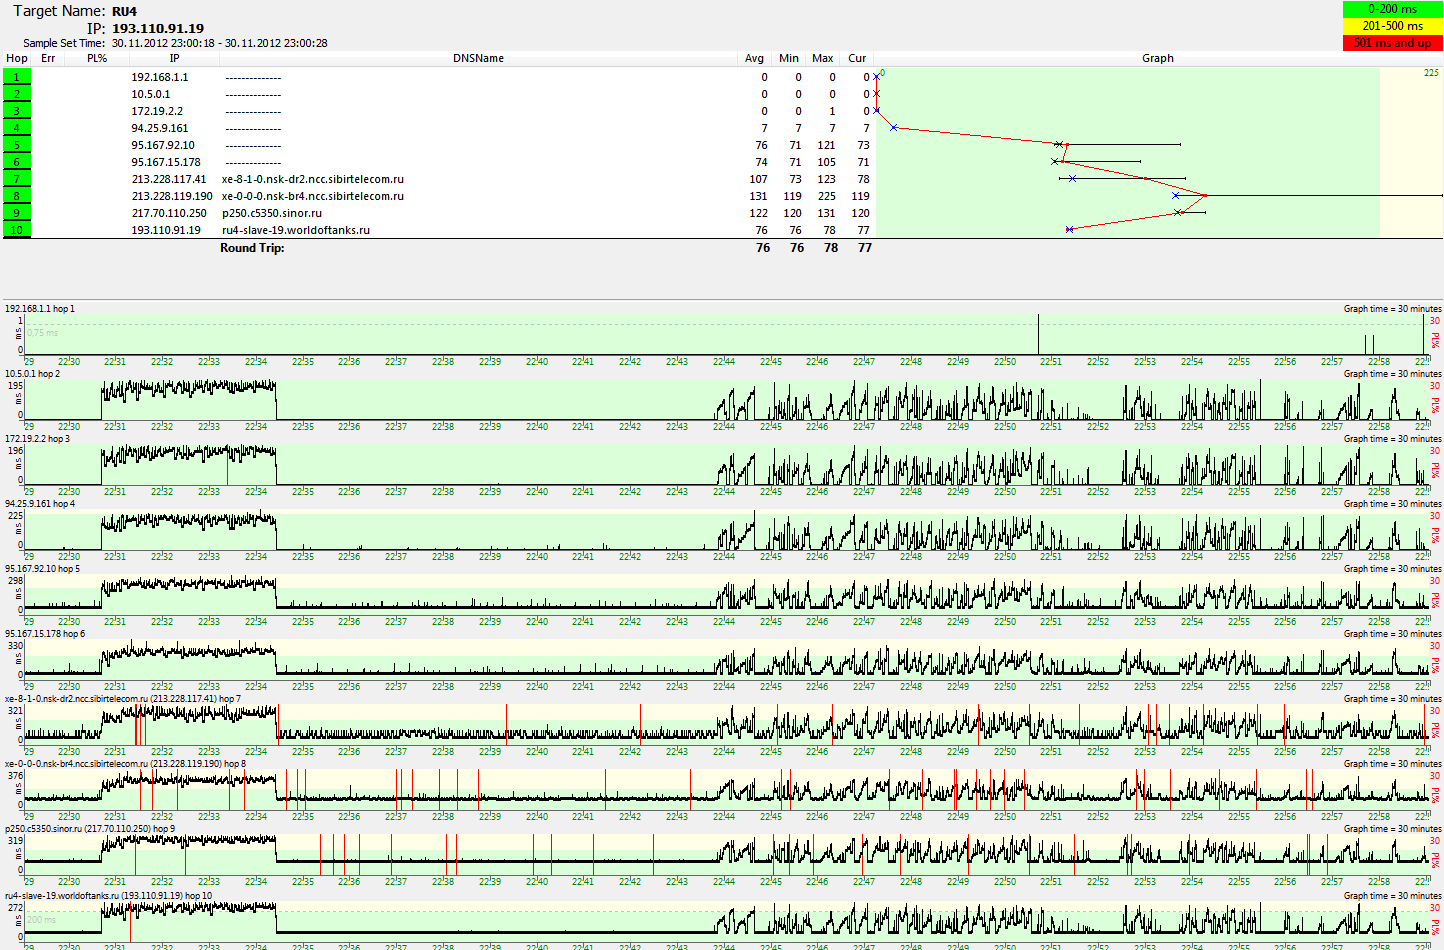This screenshot has width=1444, height=950.
Task: Click the 22:51 spike in hop 1 timeline
Action: tap(1038, 334)
